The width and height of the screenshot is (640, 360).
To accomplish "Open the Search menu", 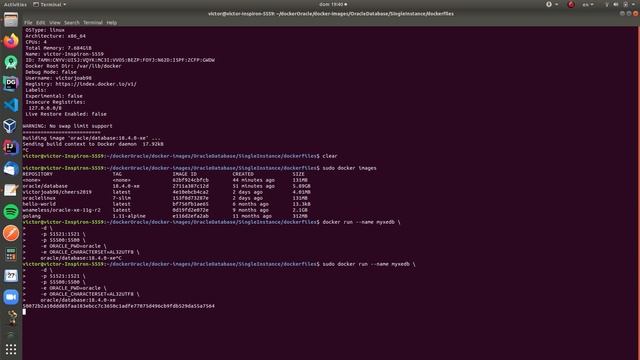I will coord(72,22).
